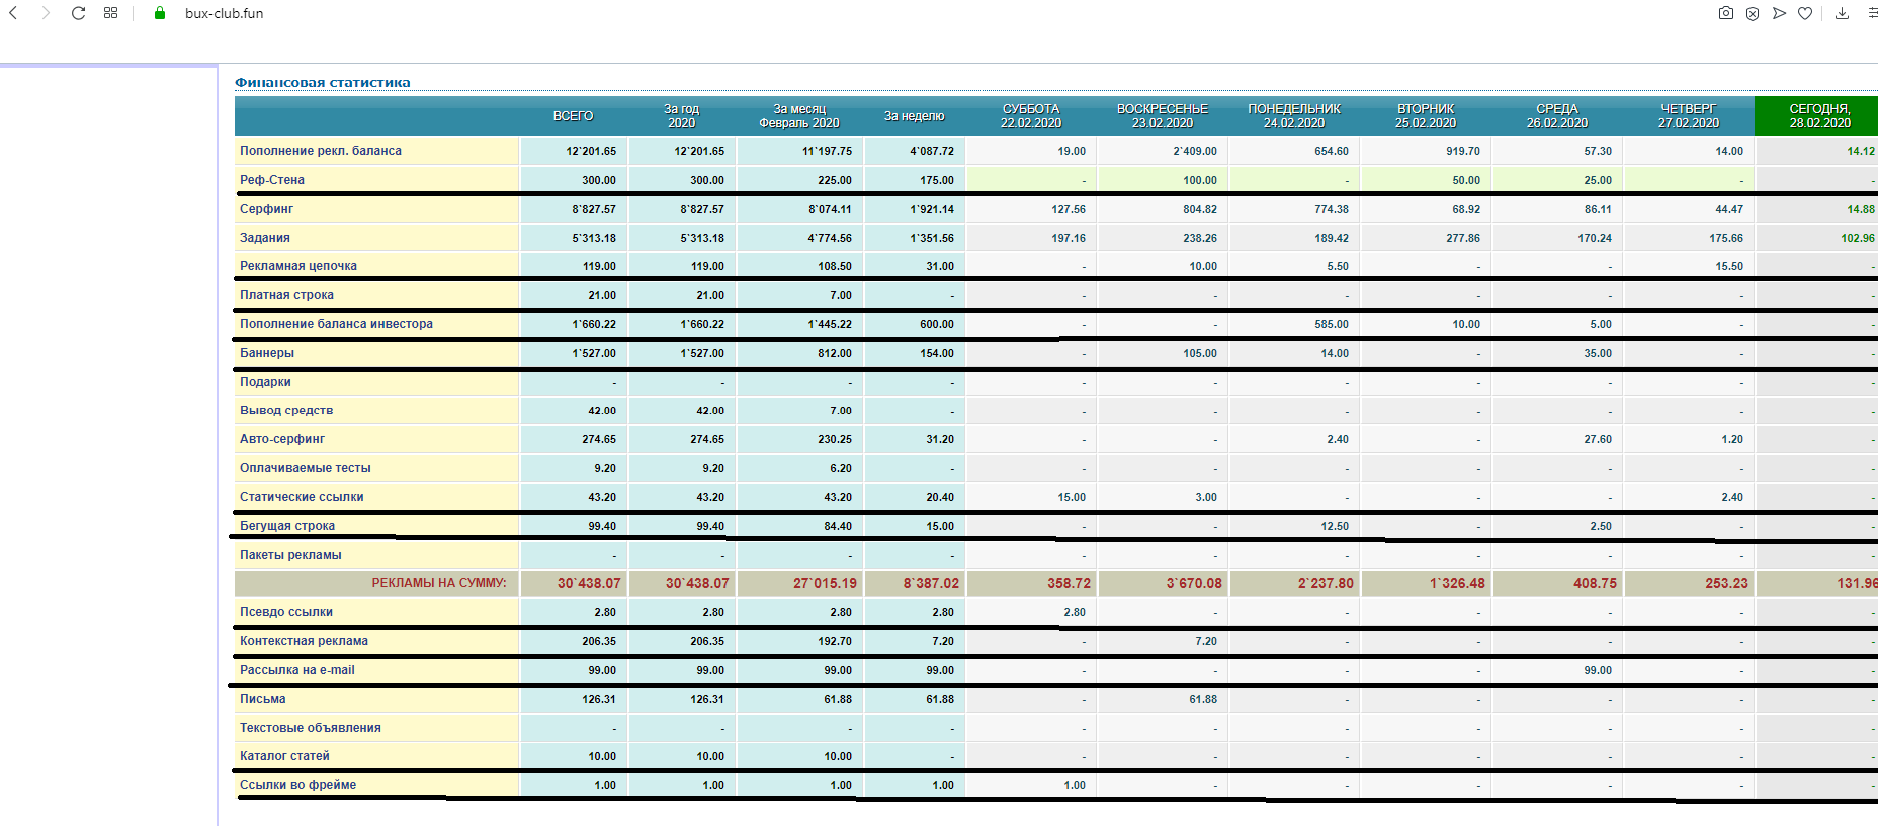
Task: Click the ВТОРНИК 25.02.2020 header
Action: click(1426, 116)
